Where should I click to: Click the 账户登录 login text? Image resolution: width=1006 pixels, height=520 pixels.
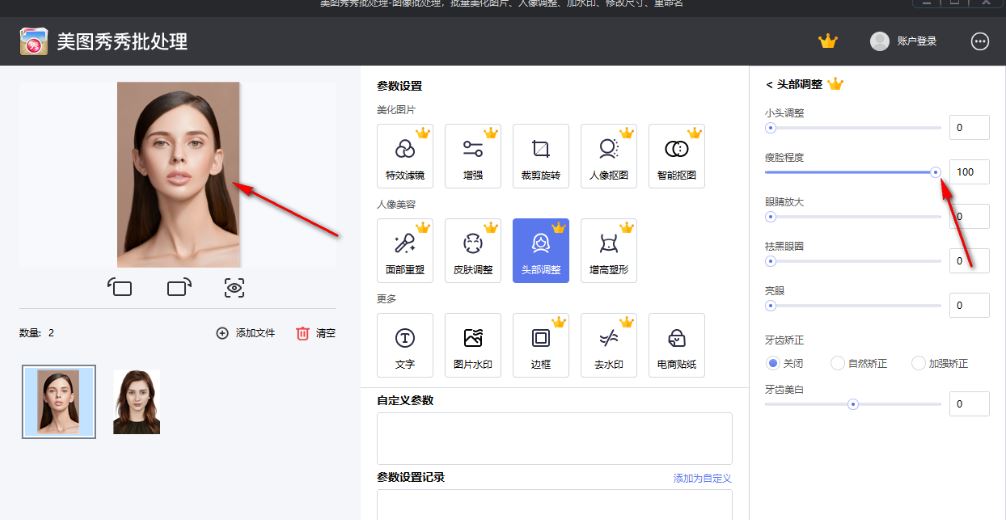[x=917, y=42]
